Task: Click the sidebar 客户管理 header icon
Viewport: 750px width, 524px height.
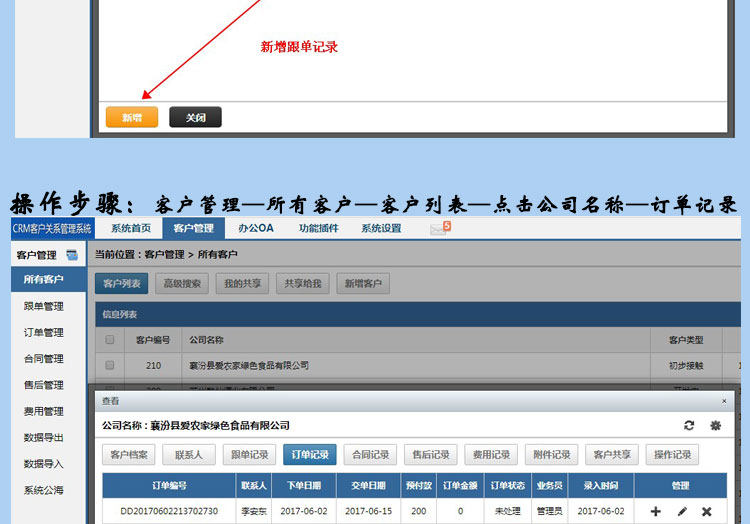Action: click(72, 255)
